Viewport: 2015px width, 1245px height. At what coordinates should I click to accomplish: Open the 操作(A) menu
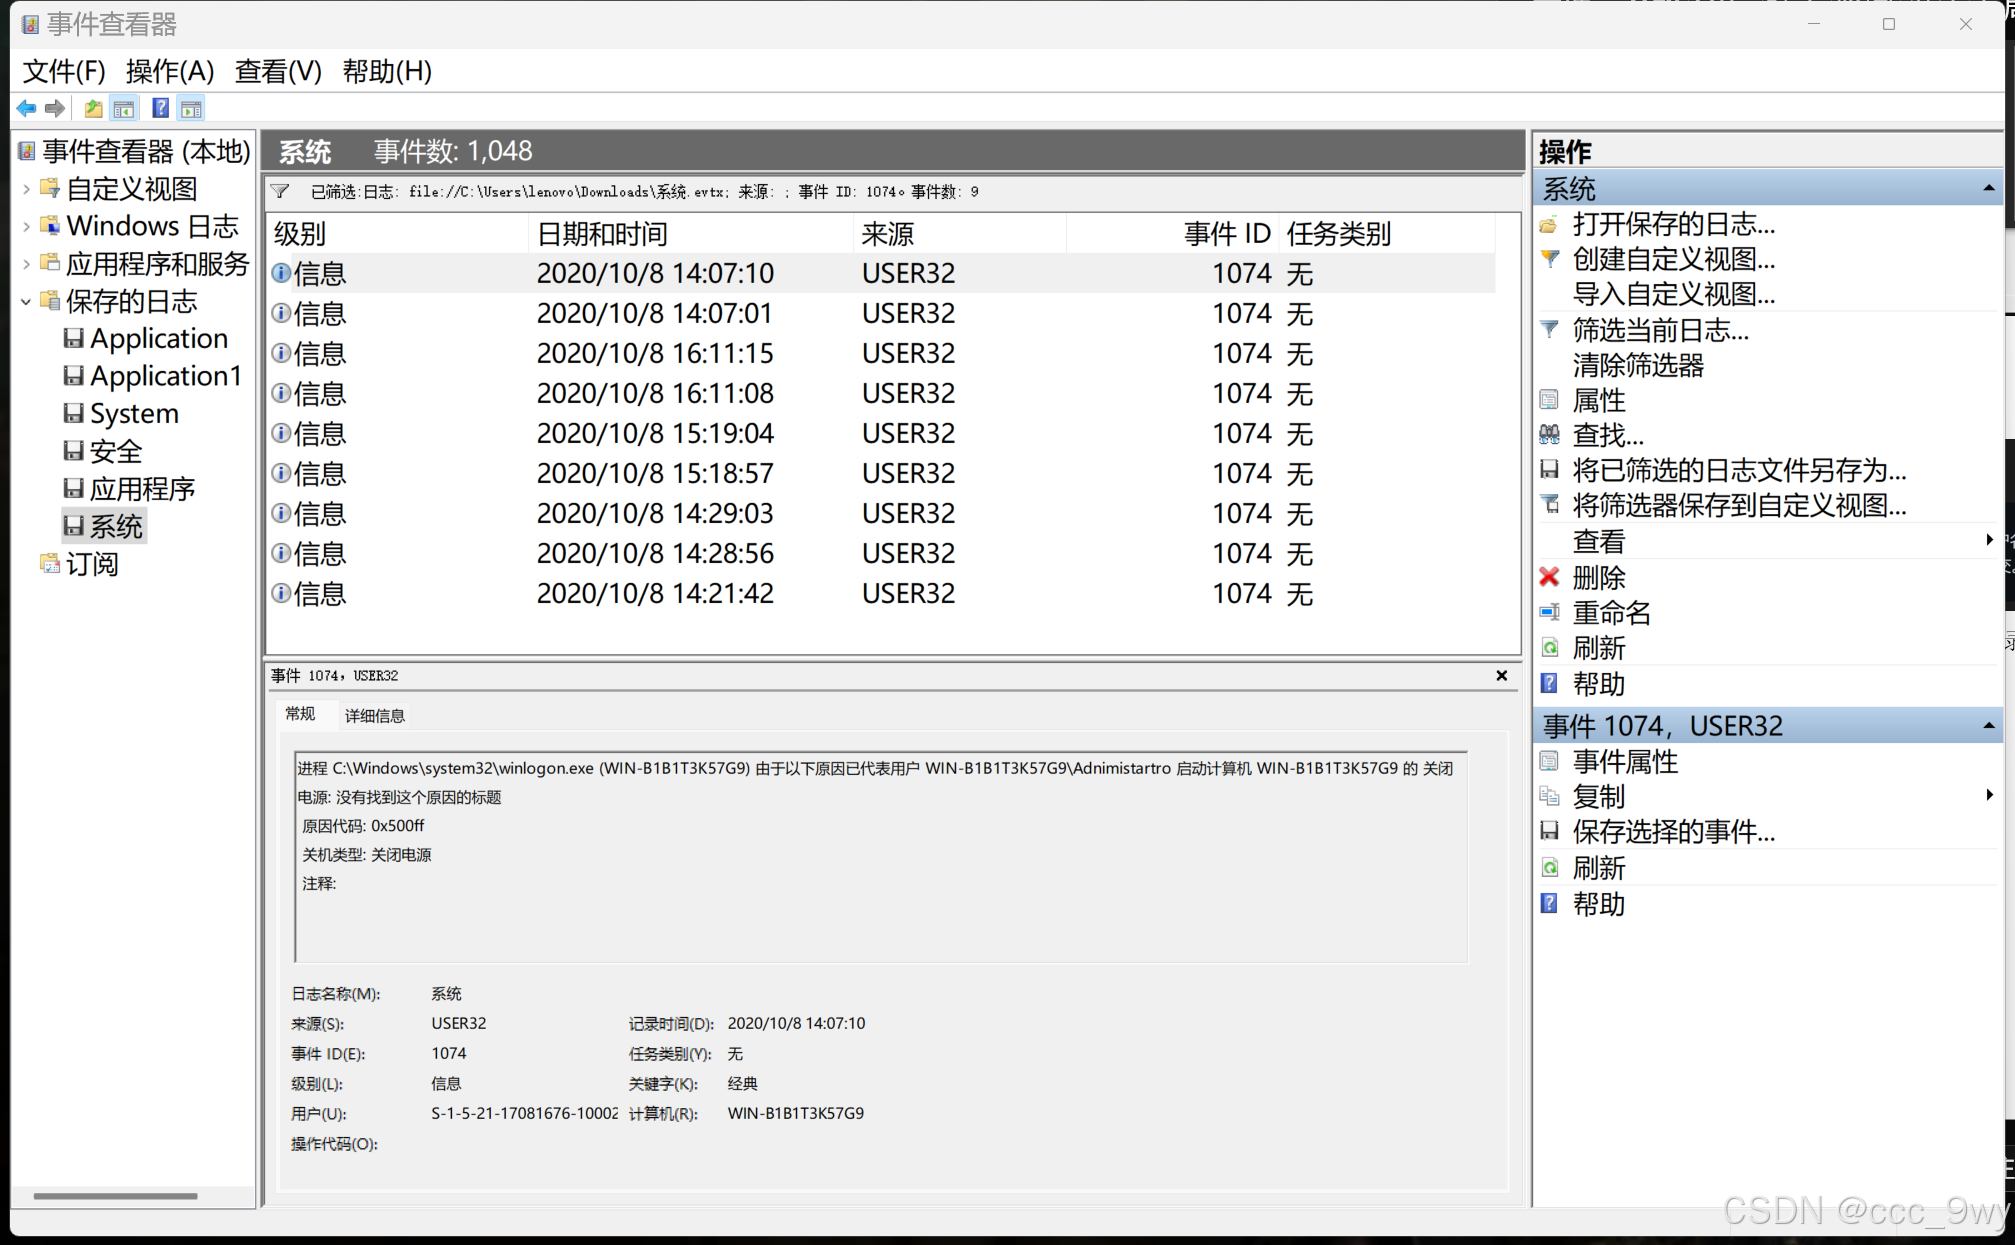[x=170, y=71]
